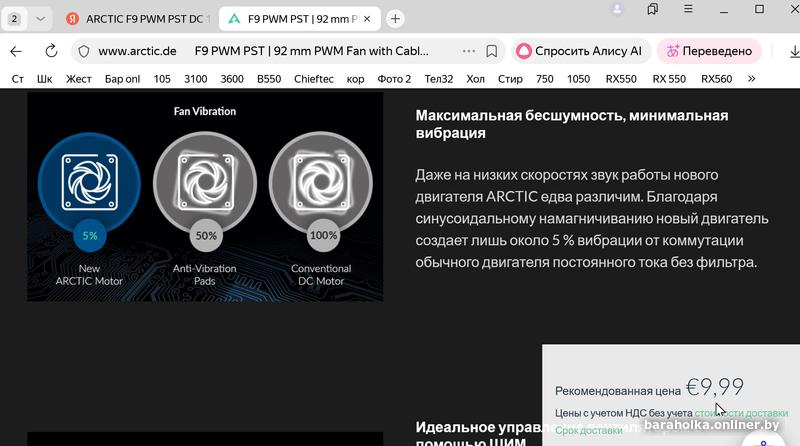Click heading Максимальная бесшумность, минимальная вибрация

[x=571, y=124]
